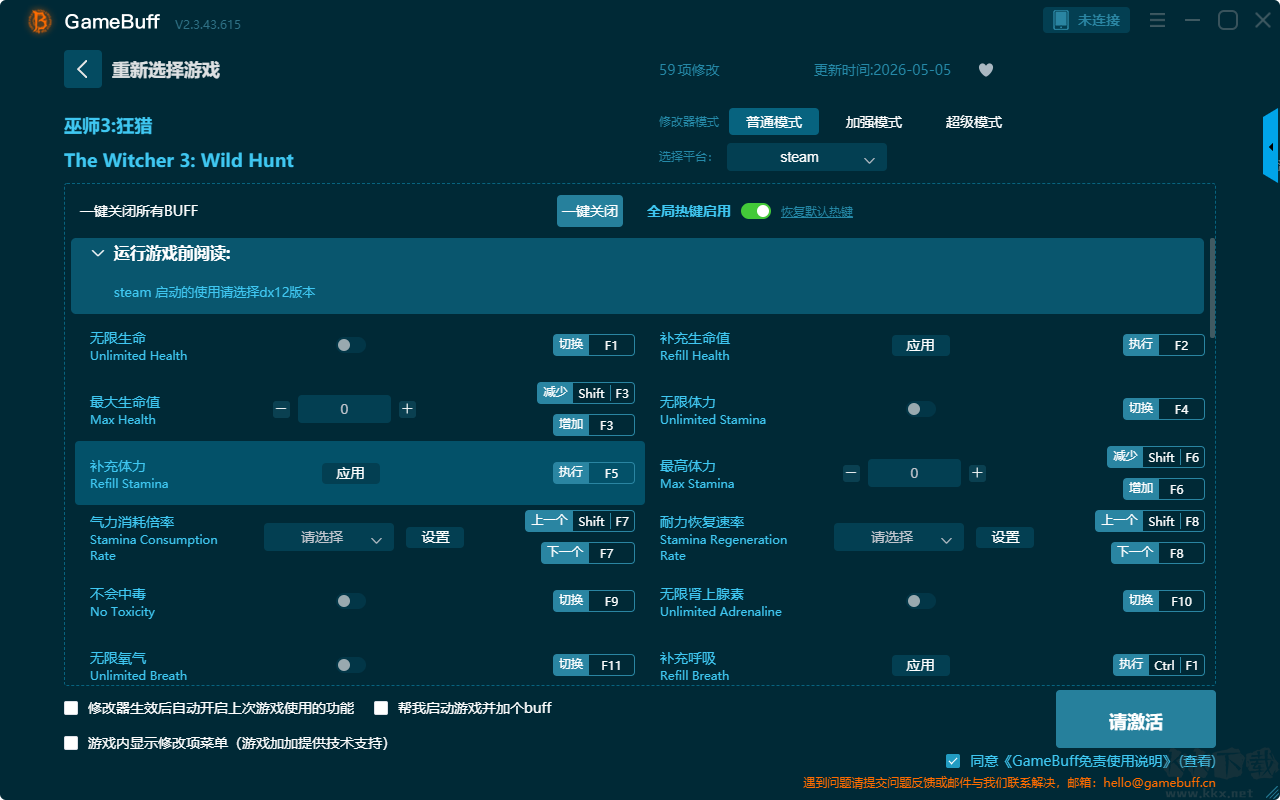Disable the global hotkey toggle
This screenshot has height=800, width=1280.
pyautogui.click(x=756, y=211)
